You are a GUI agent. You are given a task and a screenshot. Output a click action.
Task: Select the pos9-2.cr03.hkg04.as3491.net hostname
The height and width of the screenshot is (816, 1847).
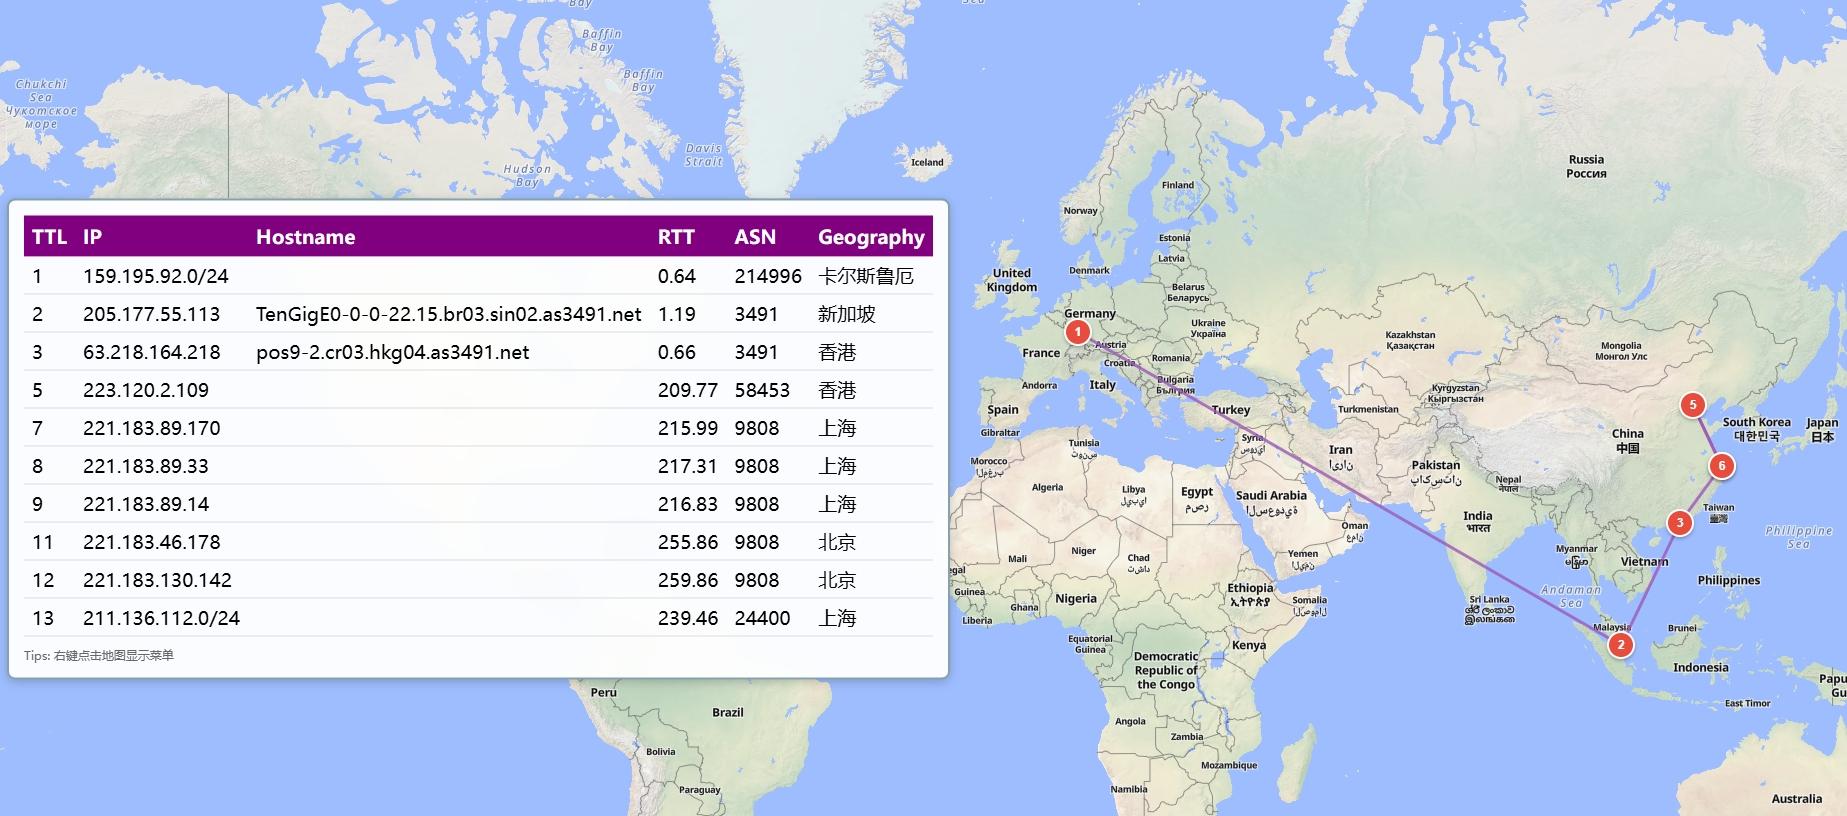pyautogui.click(x=392, y=352)
